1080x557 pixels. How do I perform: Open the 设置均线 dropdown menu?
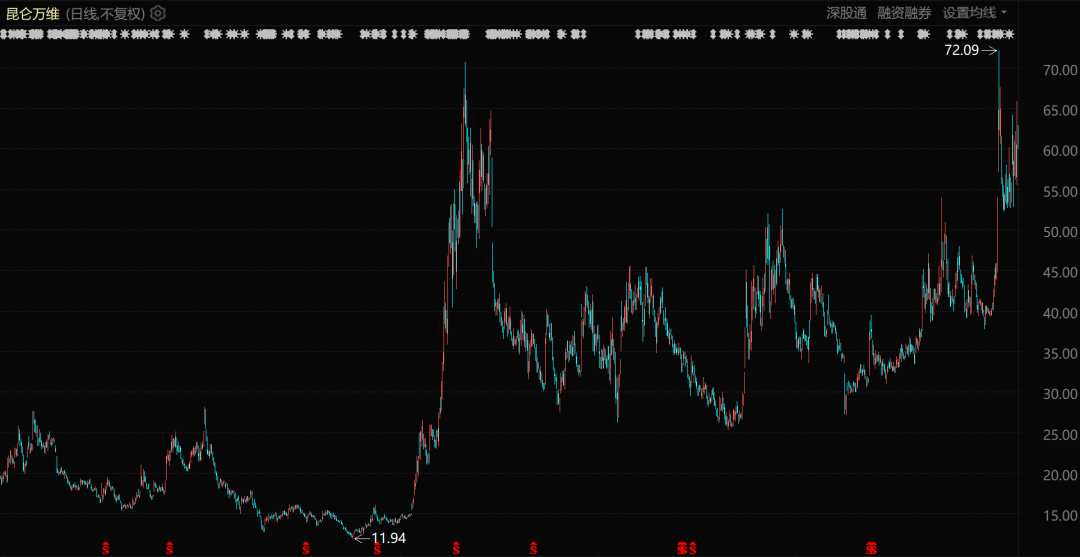(975, 13)
